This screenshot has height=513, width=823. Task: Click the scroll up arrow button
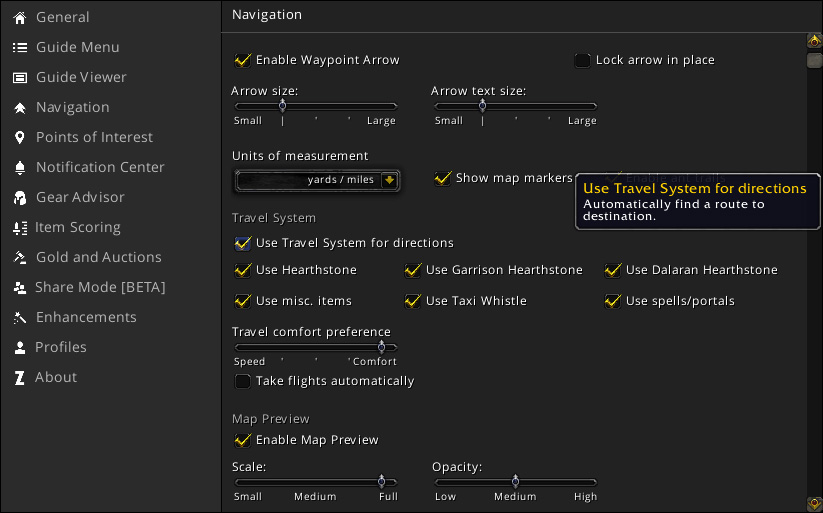814,41
